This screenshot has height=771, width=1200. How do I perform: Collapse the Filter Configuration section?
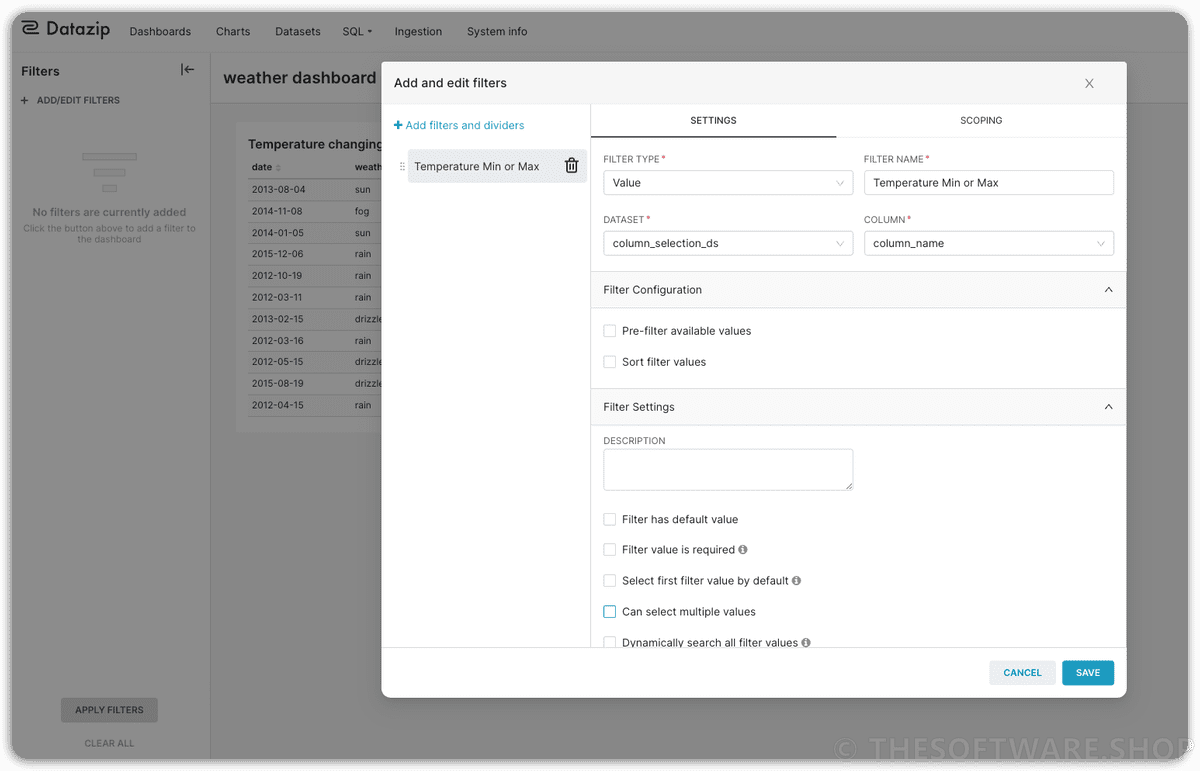(x=1108, y=290)
